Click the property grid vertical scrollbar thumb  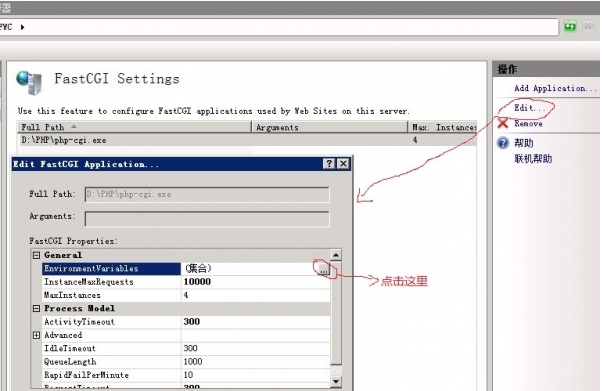tap(336, 313)
